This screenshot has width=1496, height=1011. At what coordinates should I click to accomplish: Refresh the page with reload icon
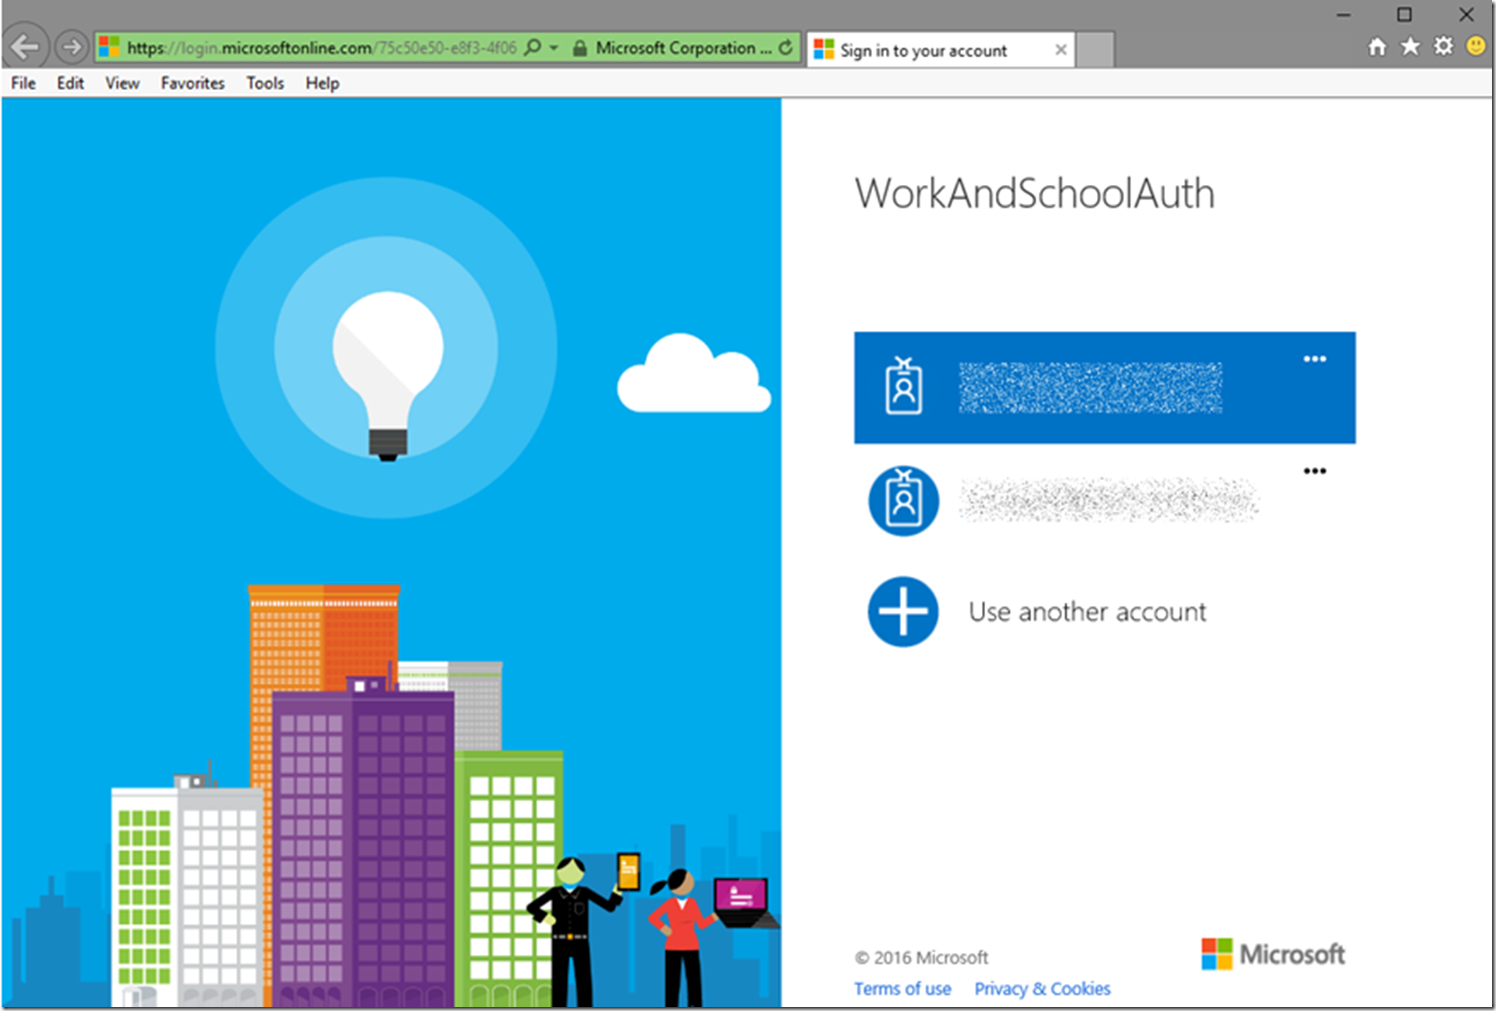click(786, 47)
